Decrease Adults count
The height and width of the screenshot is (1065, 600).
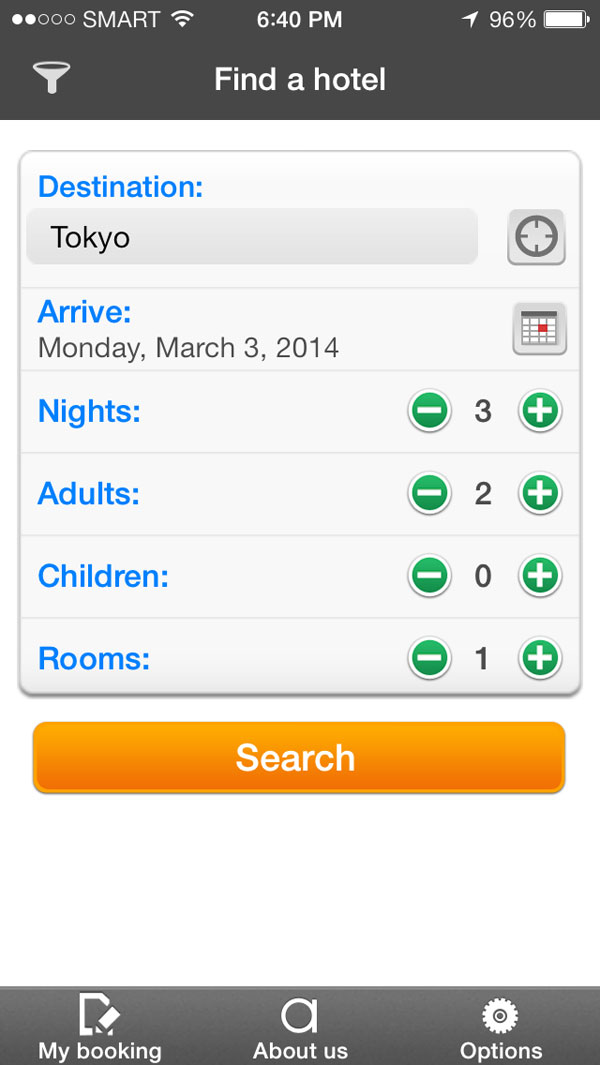pos(429,493)
